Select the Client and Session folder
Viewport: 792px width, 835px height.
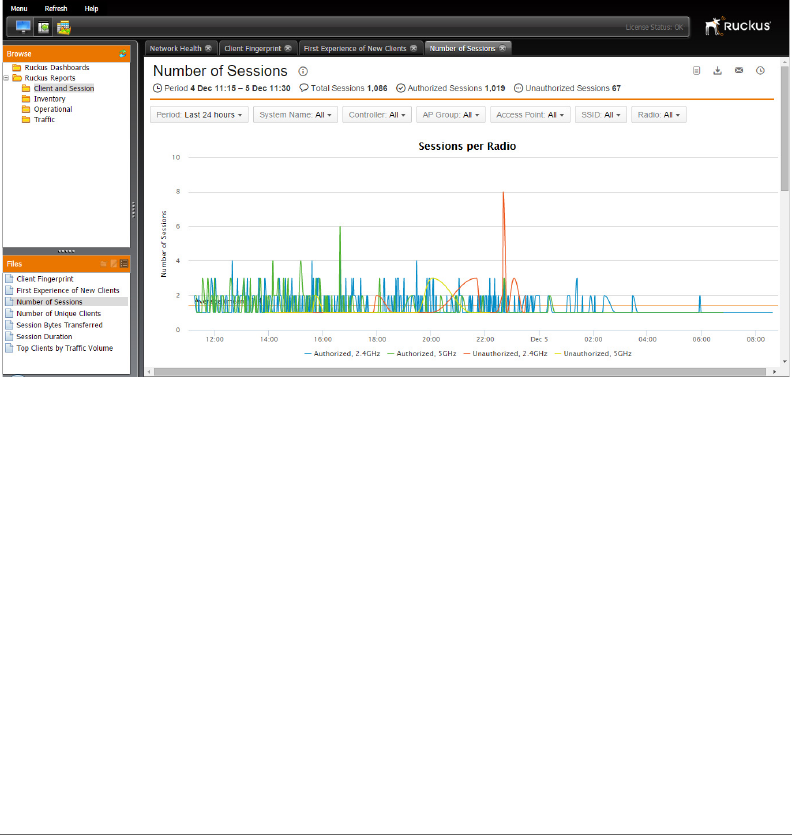coord(64,88)
